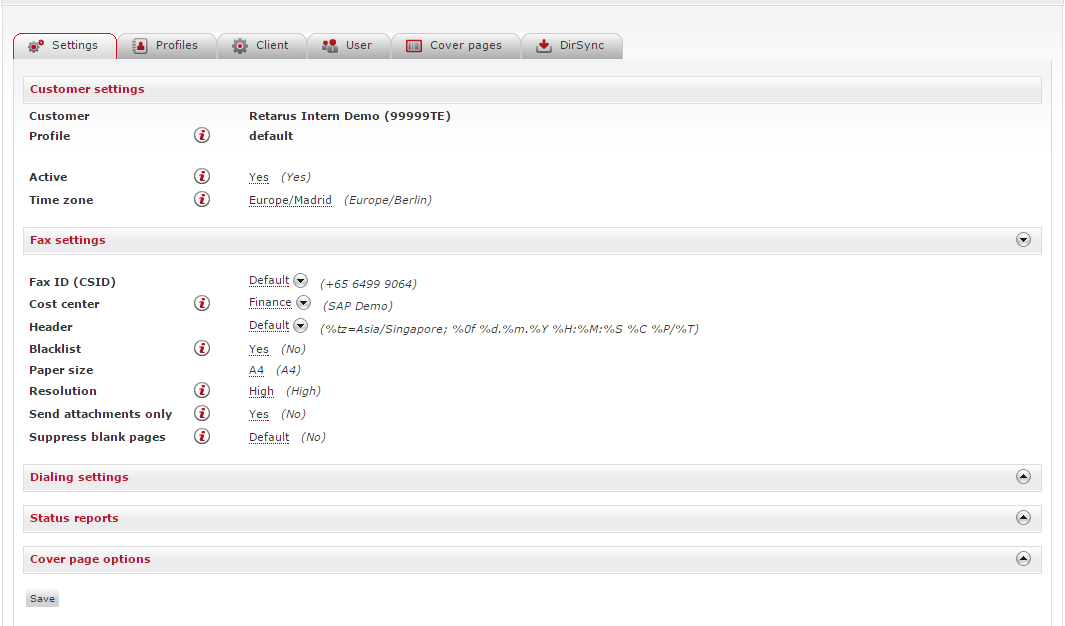
Task: Open the Resolution setting info icon
Action: point(201,390)
